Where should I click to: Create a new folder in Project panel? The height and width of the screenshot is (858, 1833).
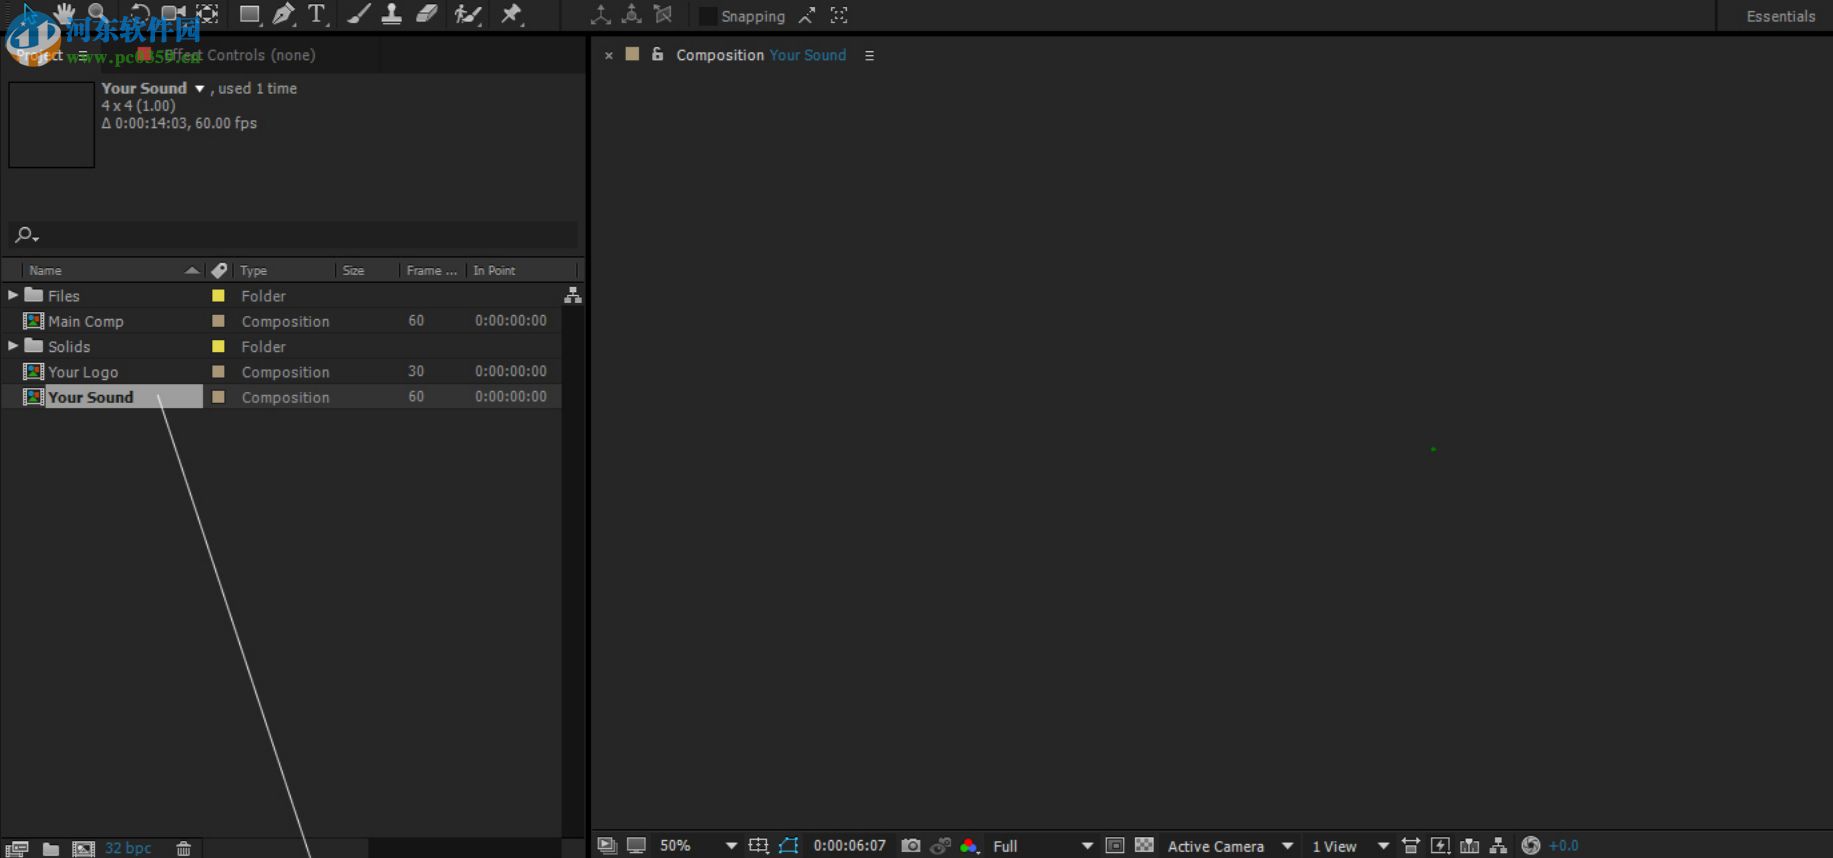[50, 848]
